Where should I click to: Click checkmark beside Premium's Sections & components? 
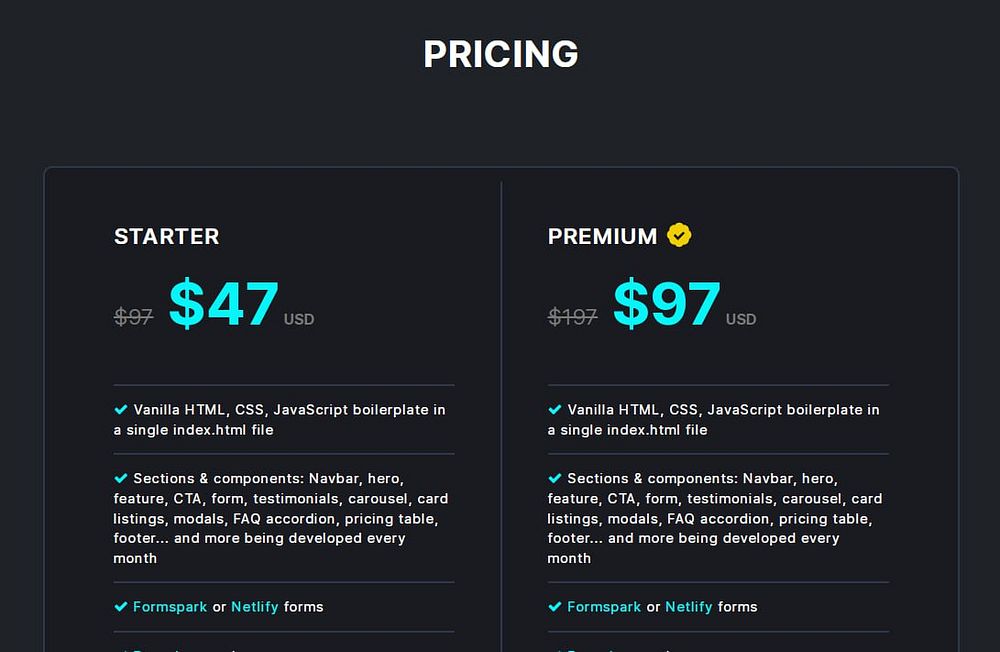click(555, 478)
